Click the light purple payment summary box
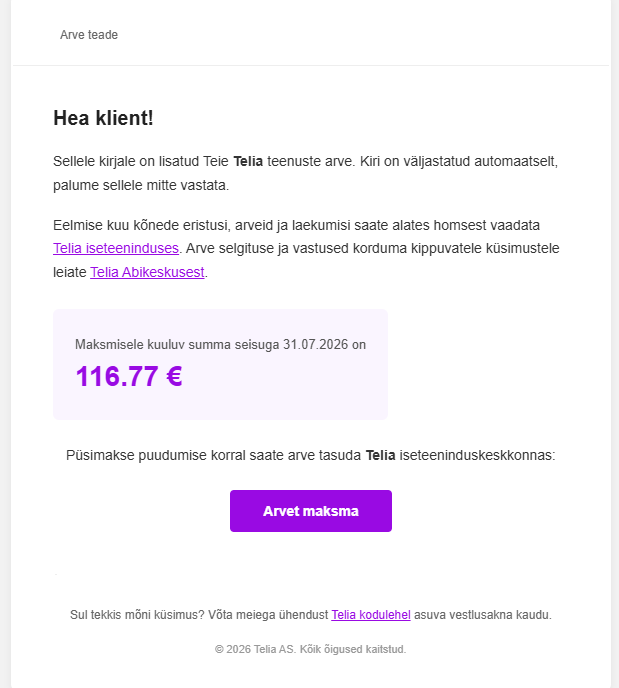Viewport: 619px width, 688px height. pos(220,364)
